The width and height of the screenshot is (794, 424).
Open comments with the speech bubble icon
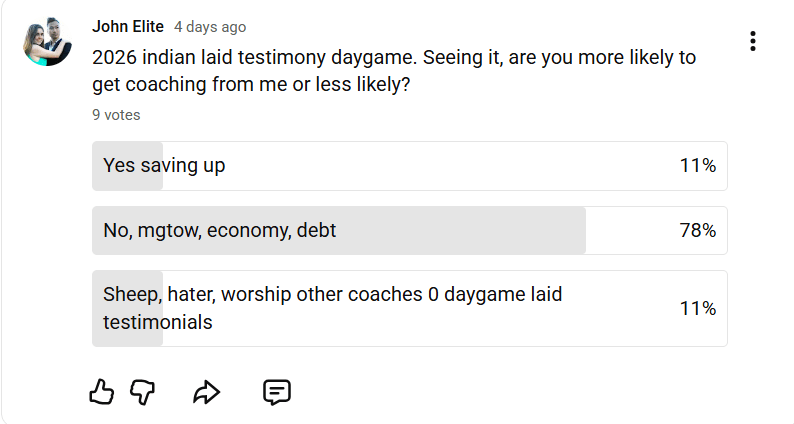point(276,392)
